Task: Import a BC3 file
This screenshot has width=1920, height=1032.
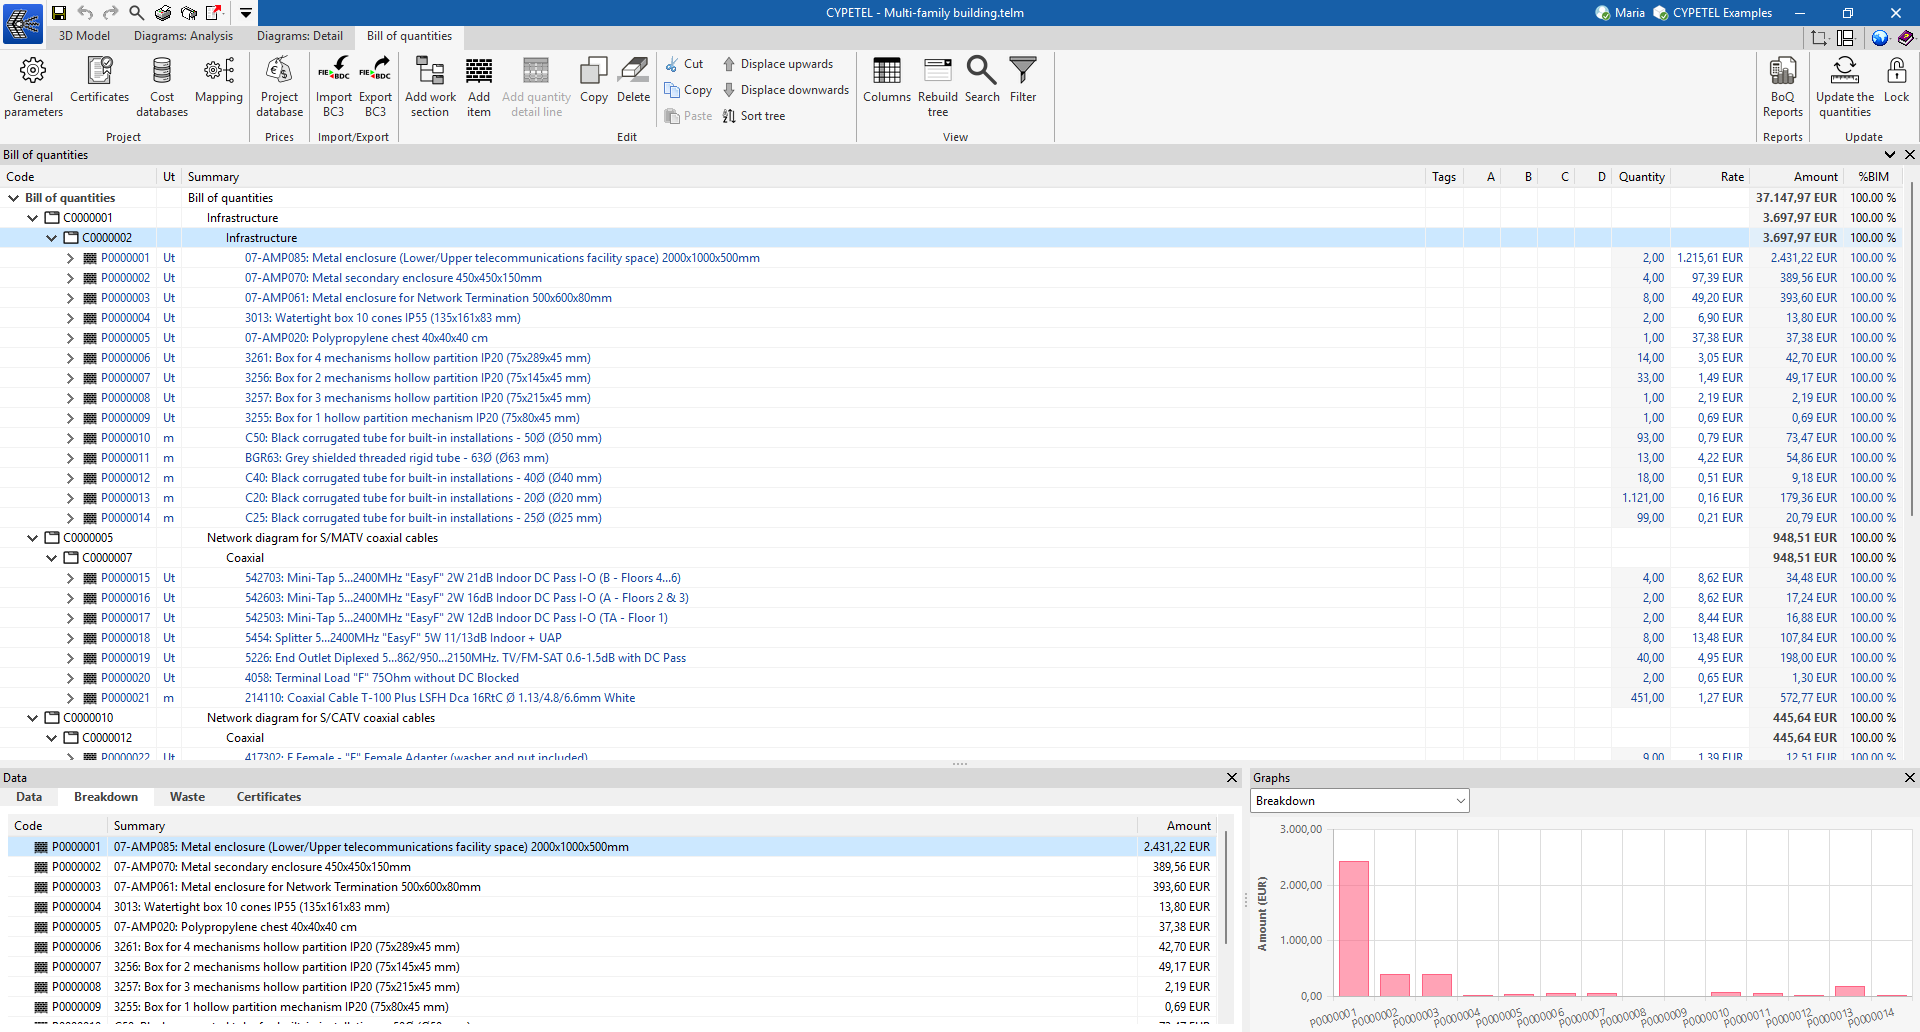Action: pyautogui.click(x=333, y=86)
